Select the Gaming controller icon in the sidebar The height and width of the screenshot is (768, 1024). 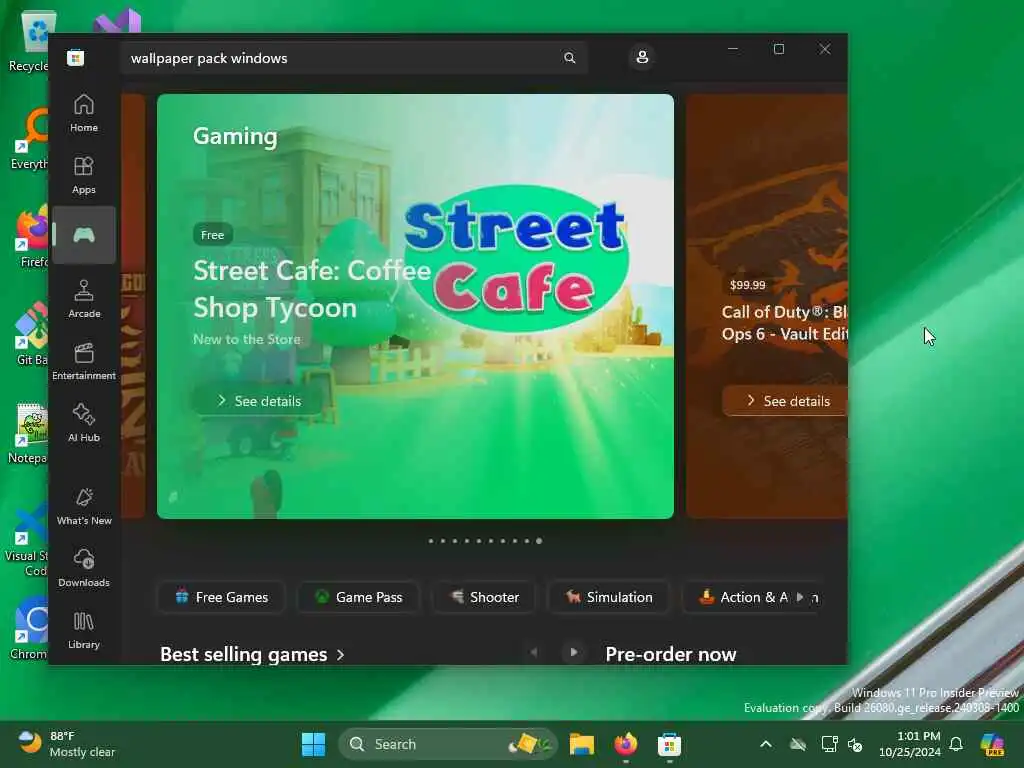84,235
